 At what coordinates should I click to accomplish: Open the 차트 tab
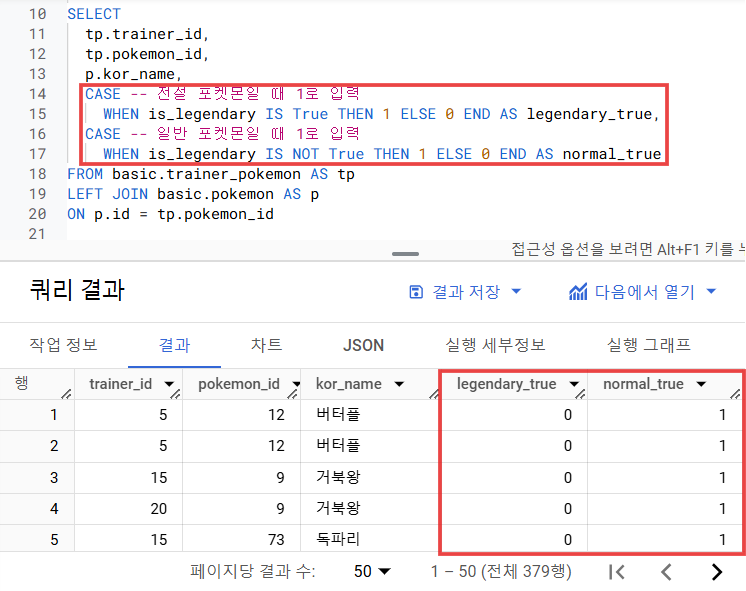pos(266,345)
